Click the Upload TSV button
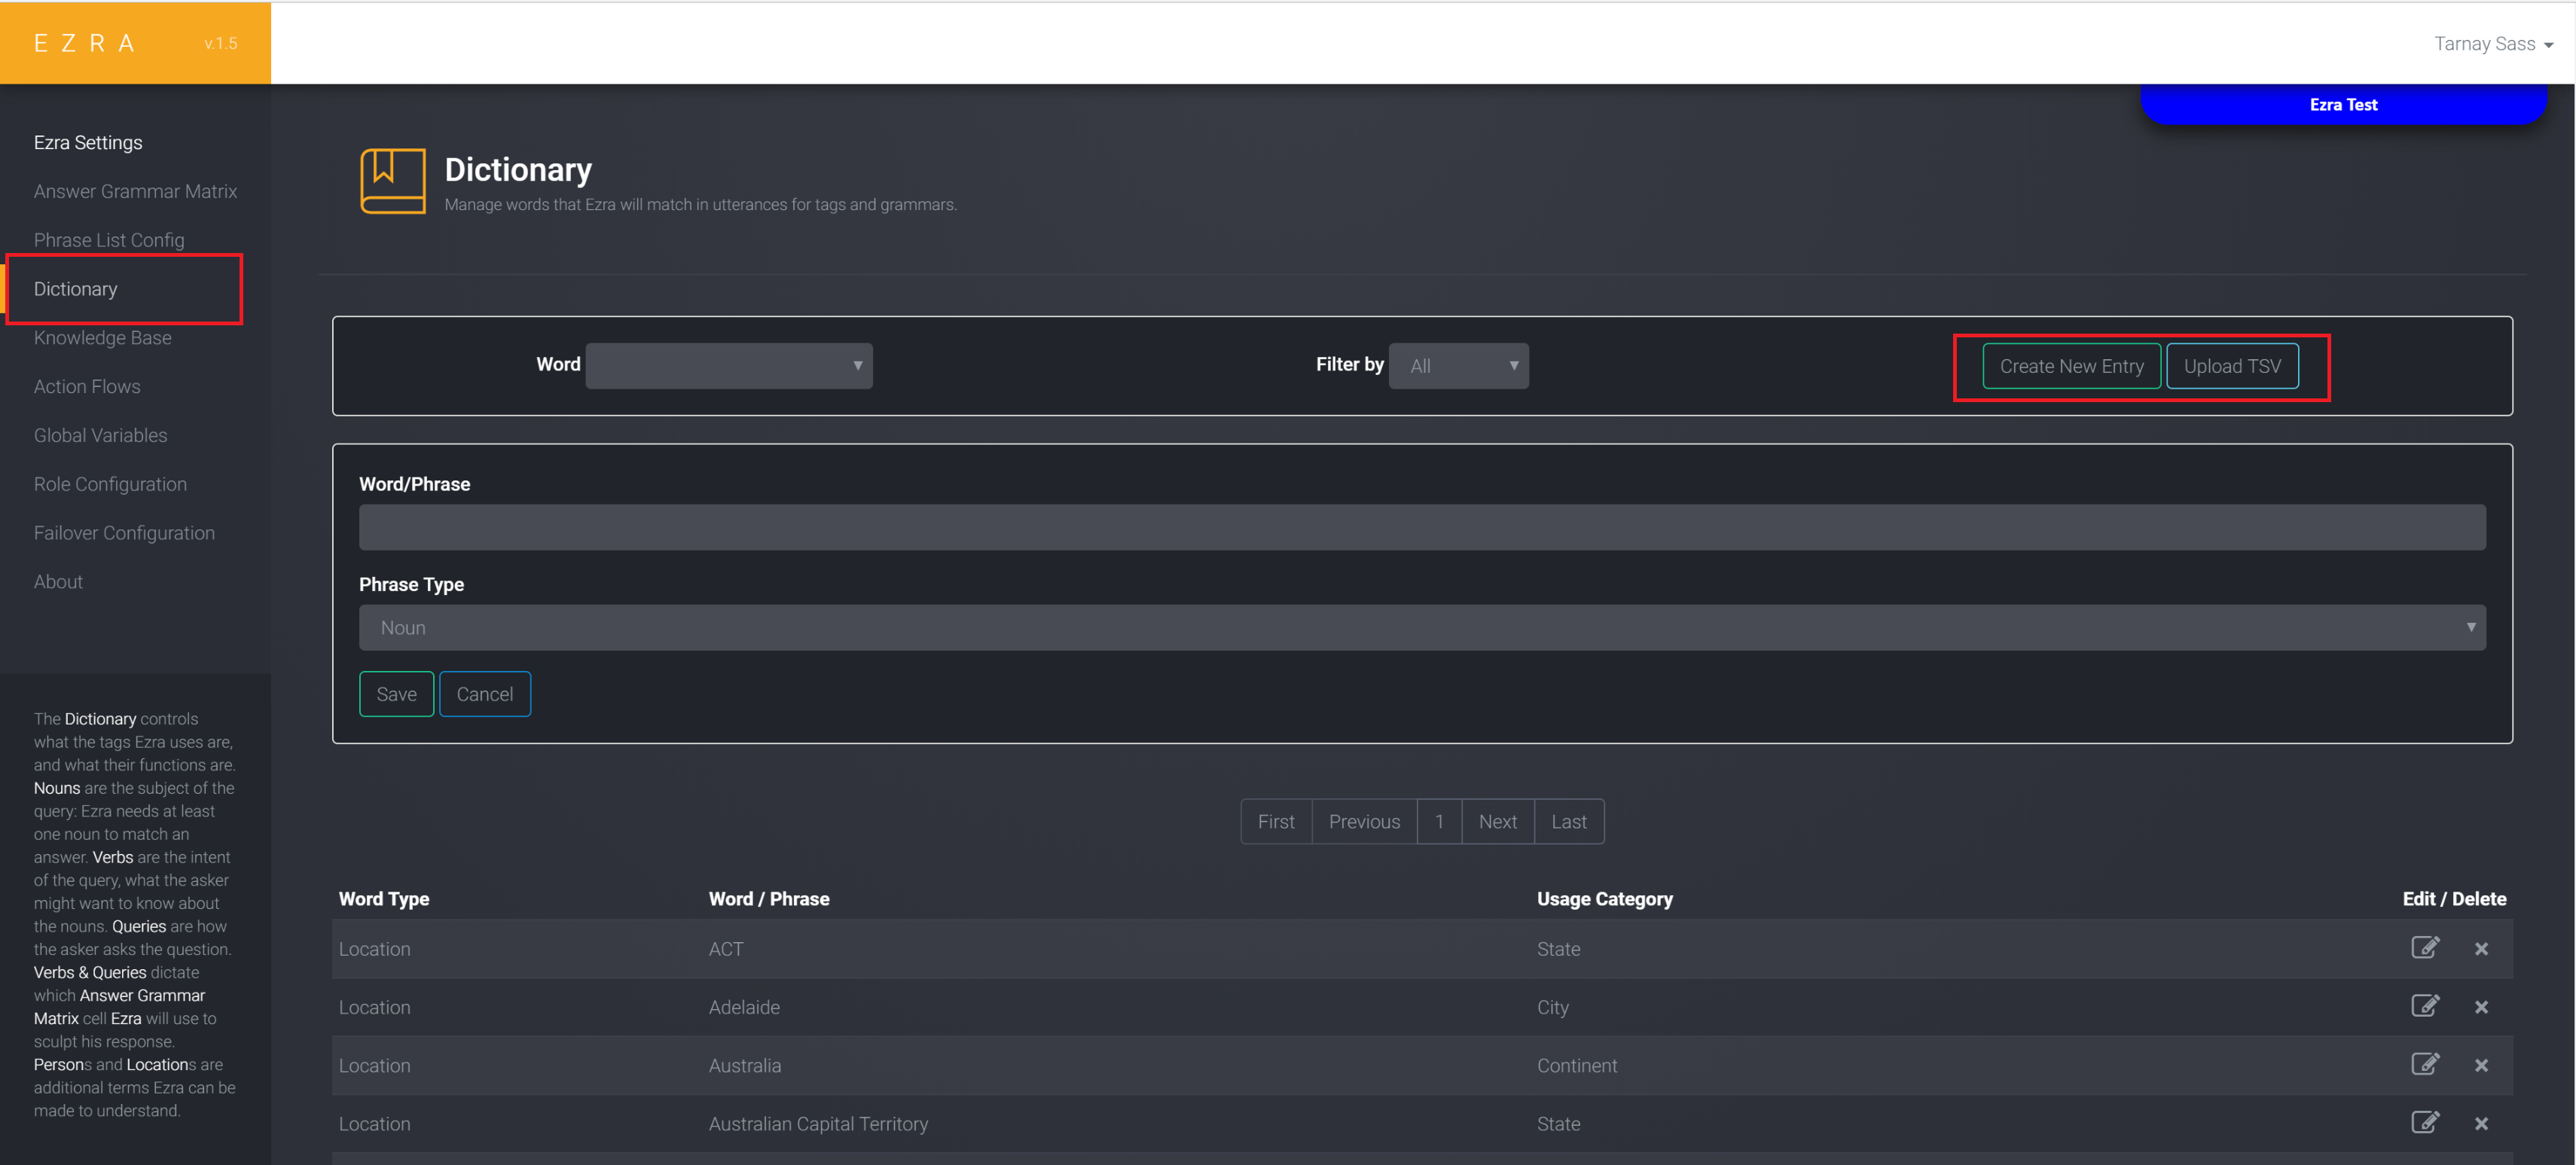 coord(2232,366)
